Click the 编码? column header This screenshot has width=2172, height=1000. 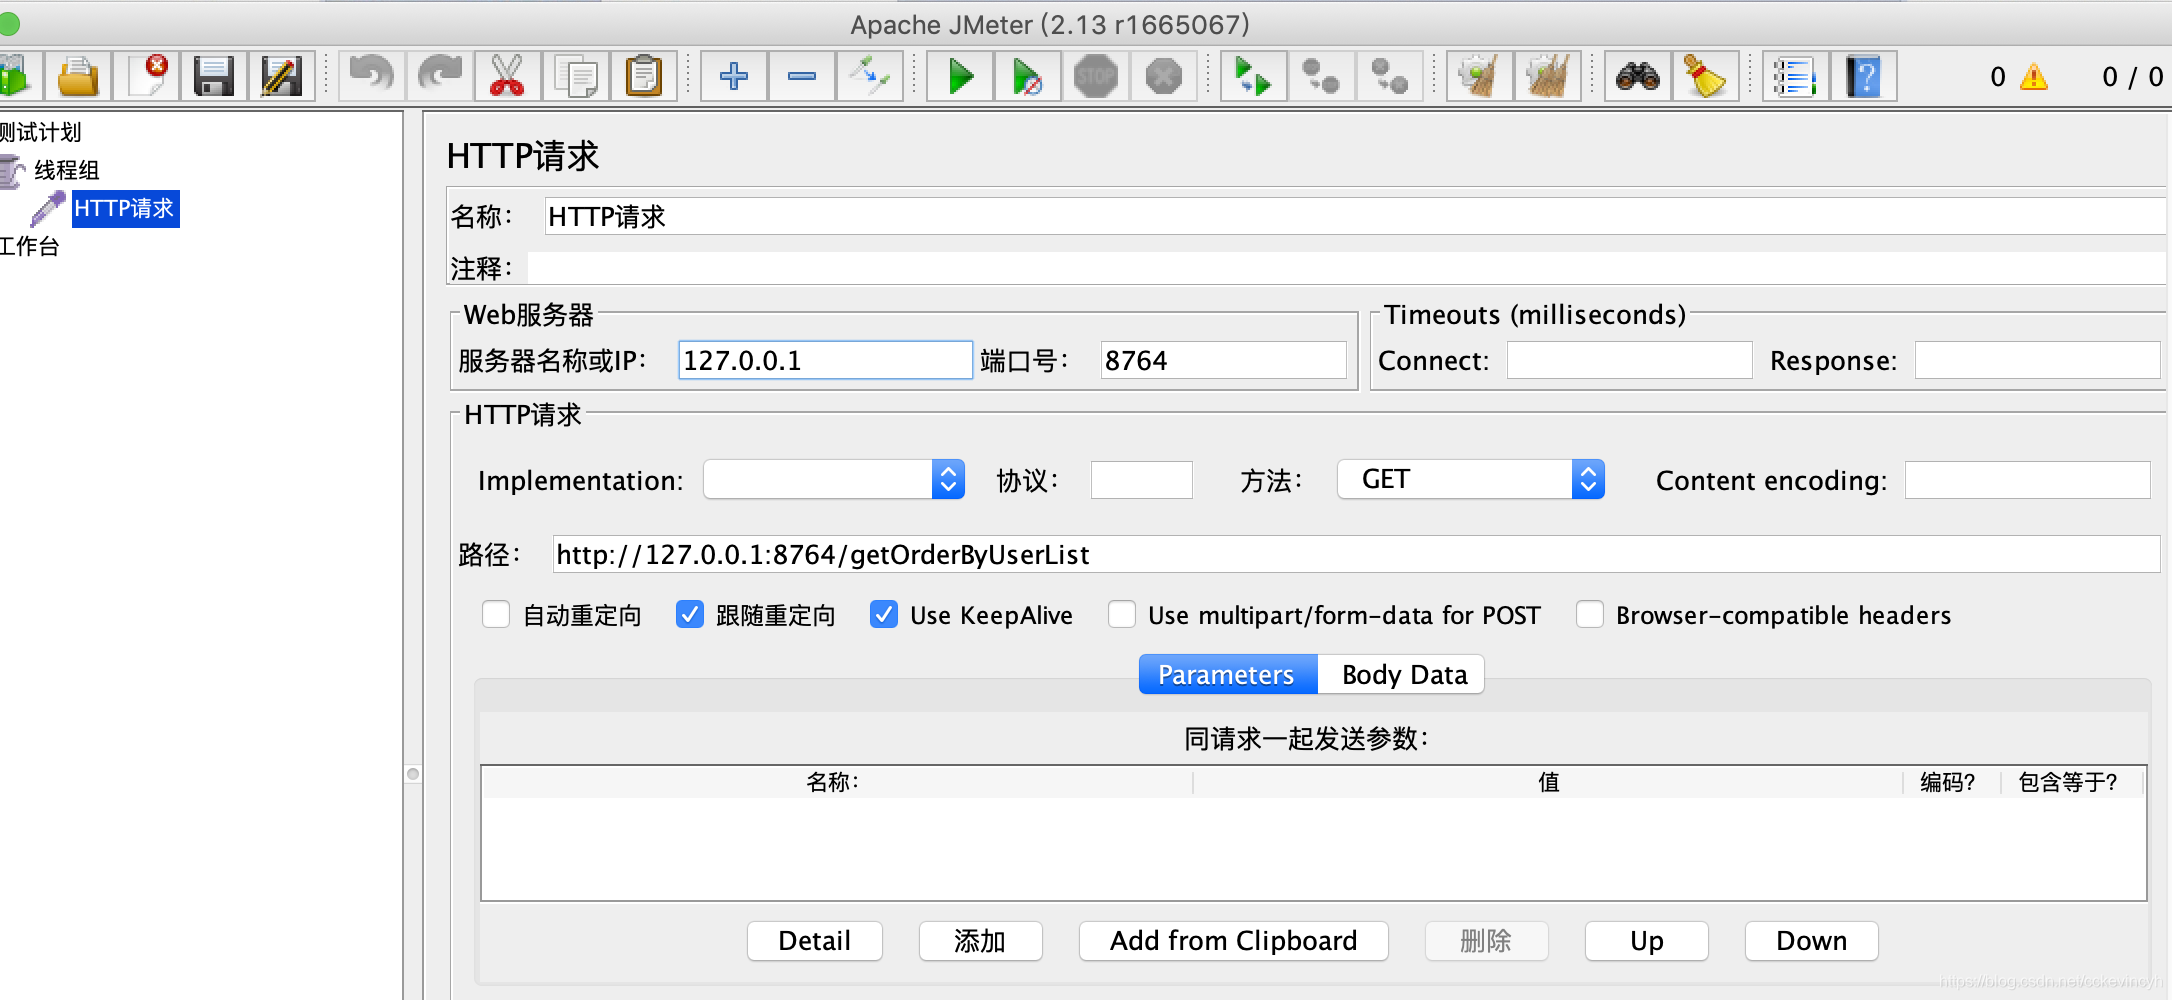(x=1951, y=782)
